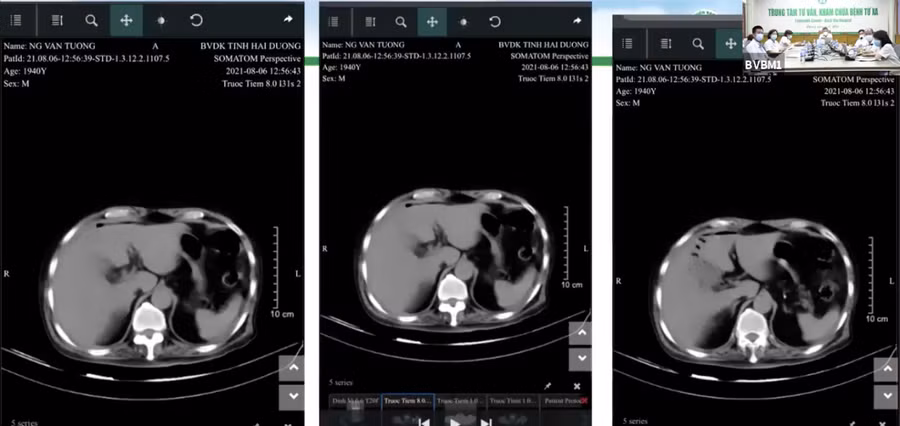Open series list in left viewer toolbar
Screen dimensions: 900x426
[x=17, y=19]
